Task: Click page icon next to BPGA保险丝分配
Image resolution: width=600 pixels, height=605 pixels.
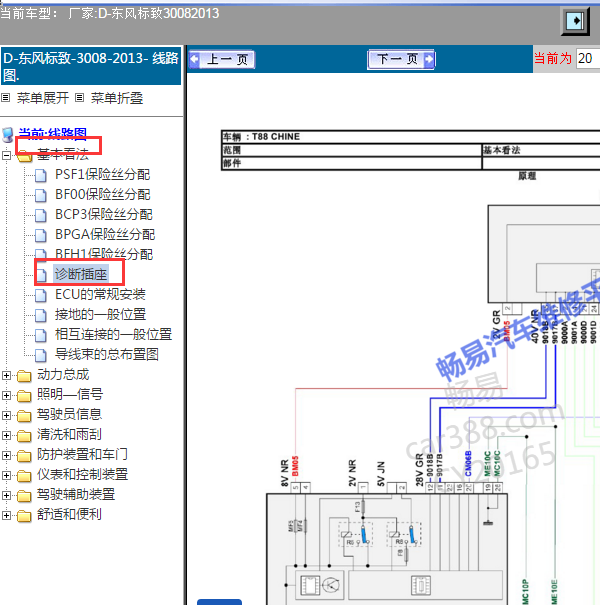Action: pyautogui.click(x=41, y=236)
